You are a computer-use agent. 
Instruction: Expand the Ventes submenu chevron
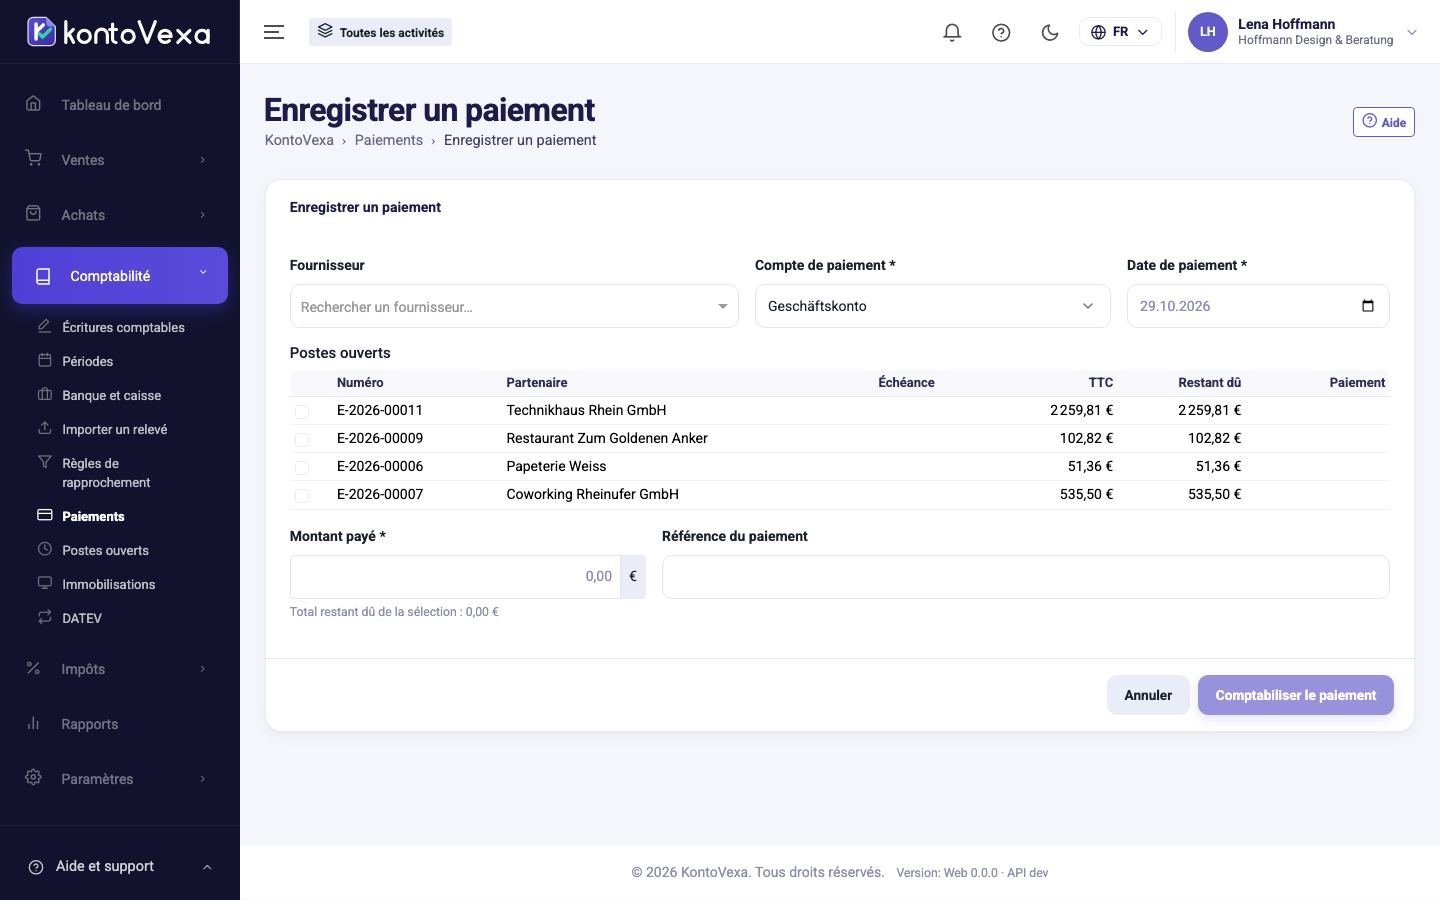[202, 160]
